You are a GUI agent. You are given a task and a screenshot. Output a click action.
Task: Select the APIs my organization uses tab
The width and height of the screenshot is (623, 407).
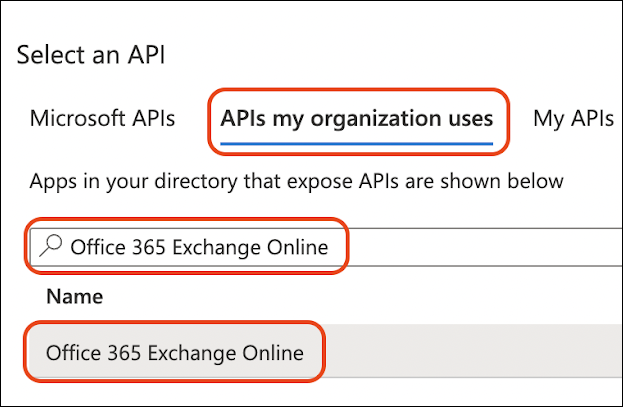[x=357, y=119]
